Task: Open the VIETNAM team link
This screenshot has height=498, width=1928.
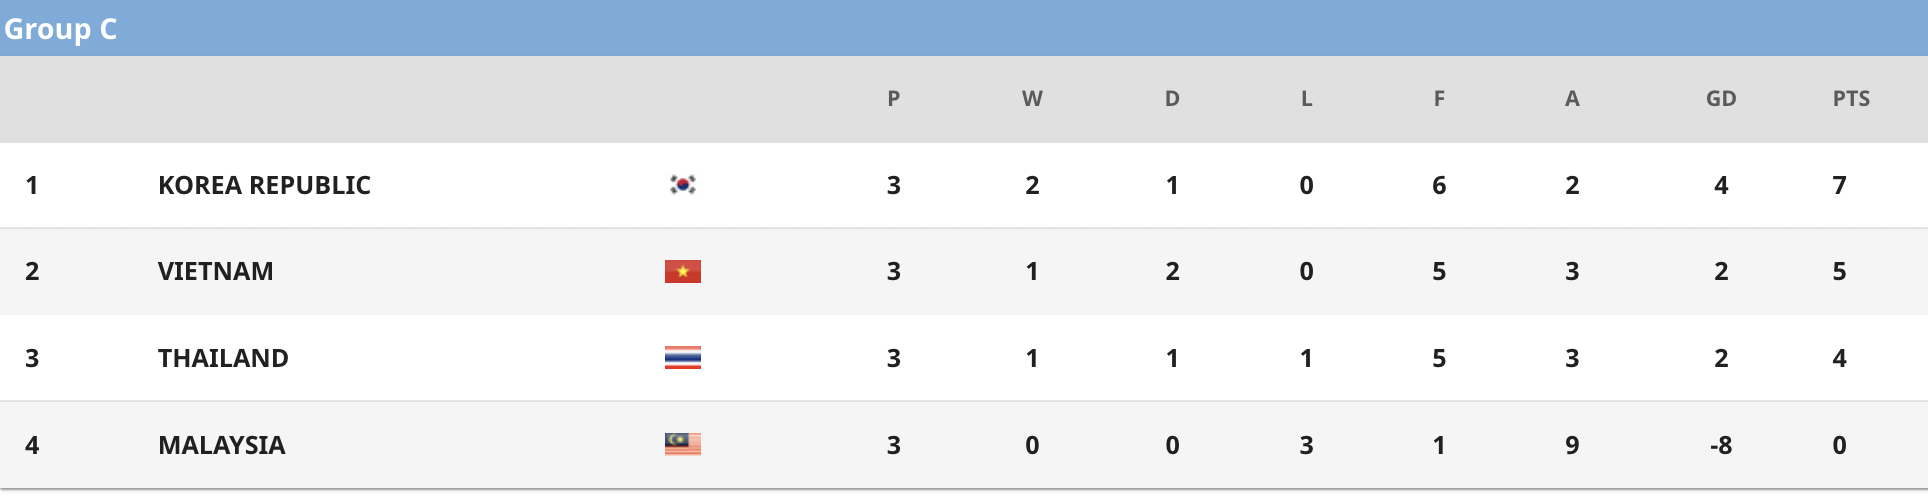Action: pyautogui.click(x=215, y=271)
